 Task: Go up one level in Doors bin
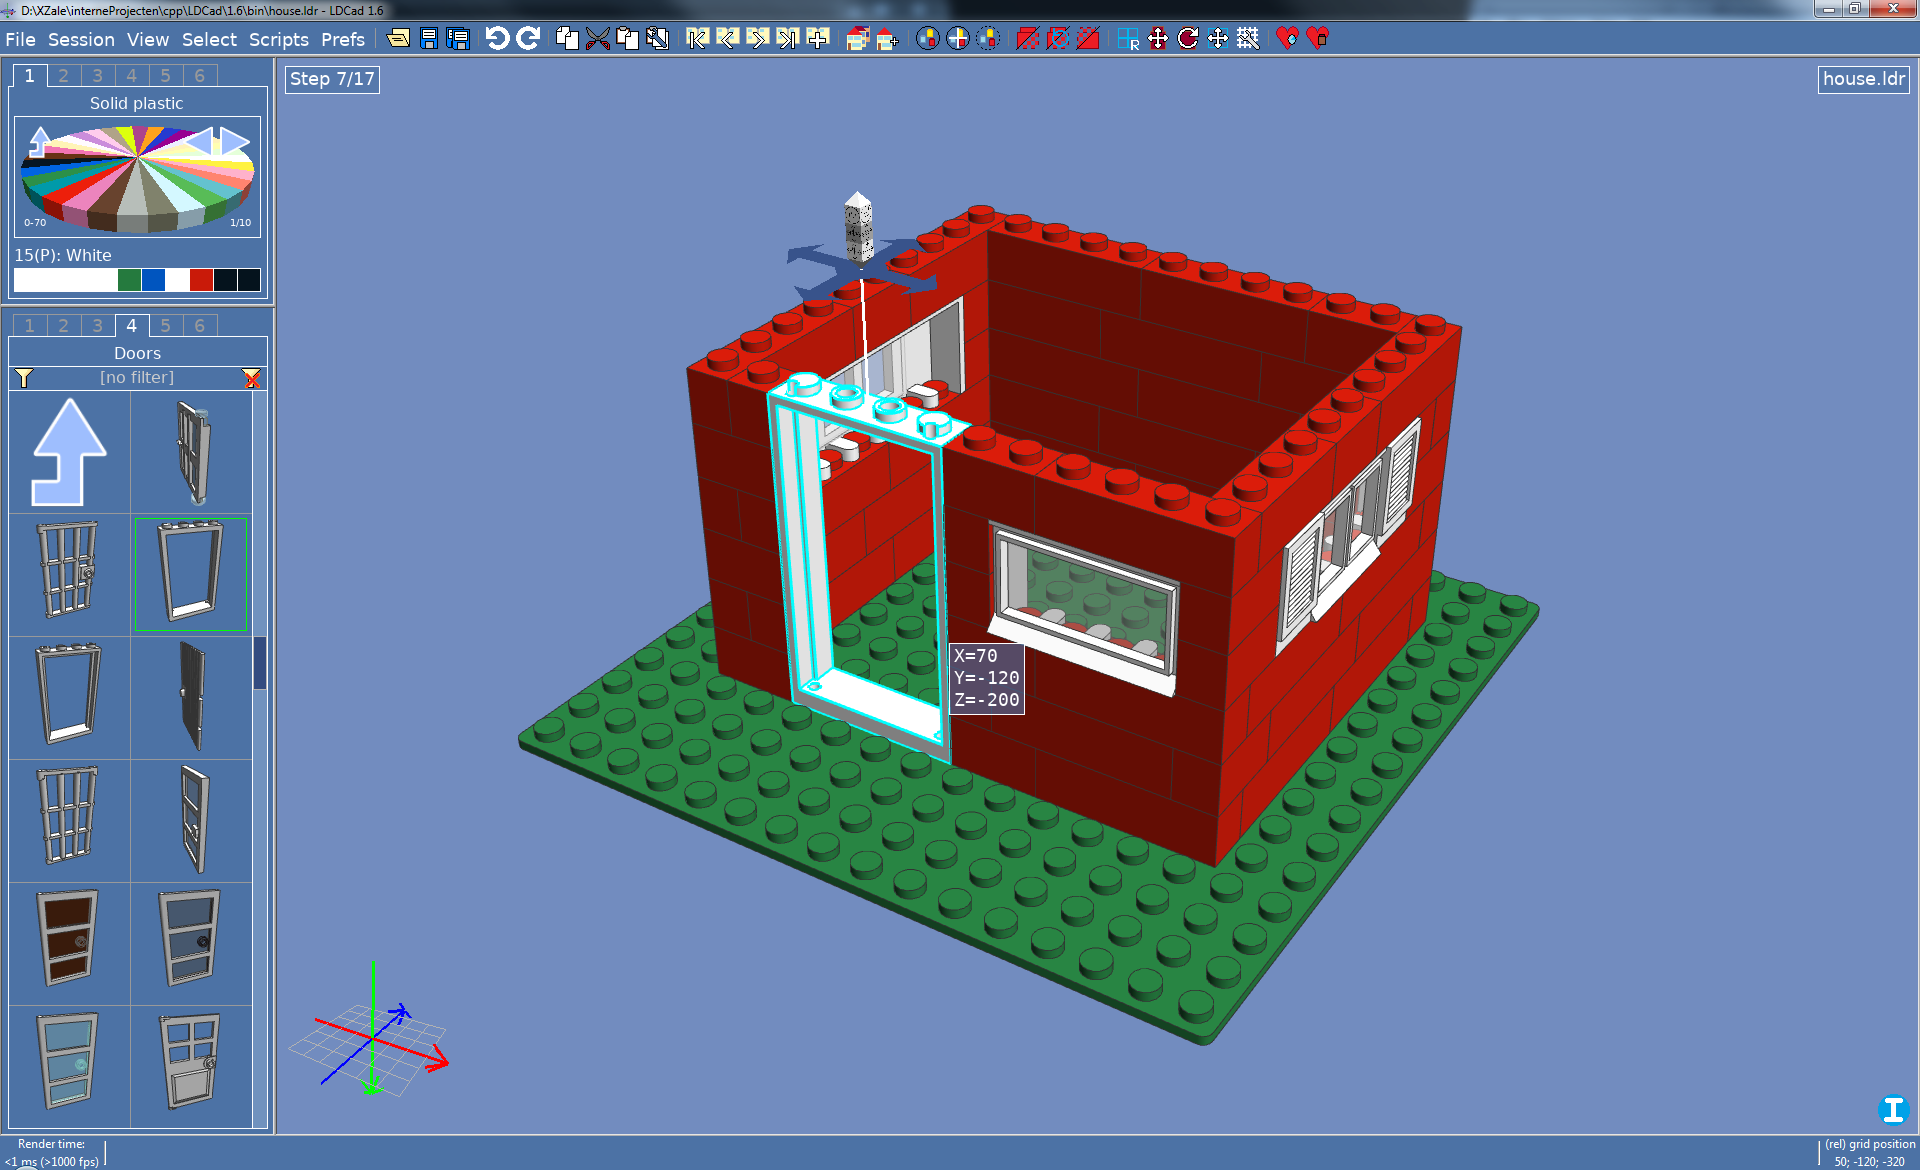coord(69,452)
